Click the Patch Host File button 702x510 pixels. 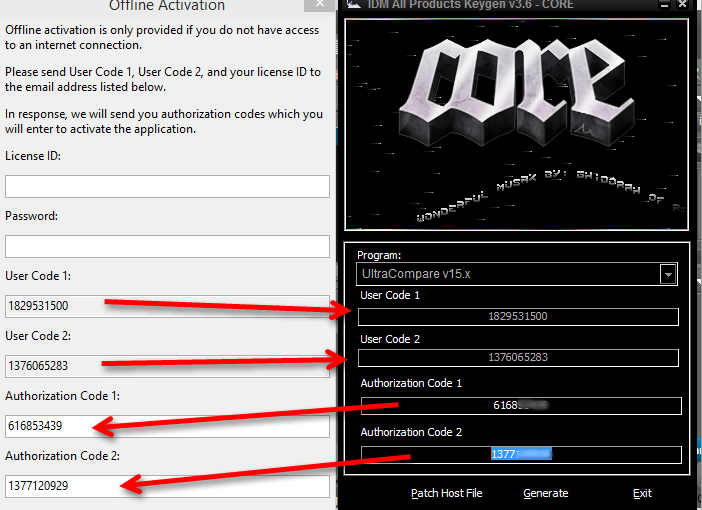pos(446,493)
